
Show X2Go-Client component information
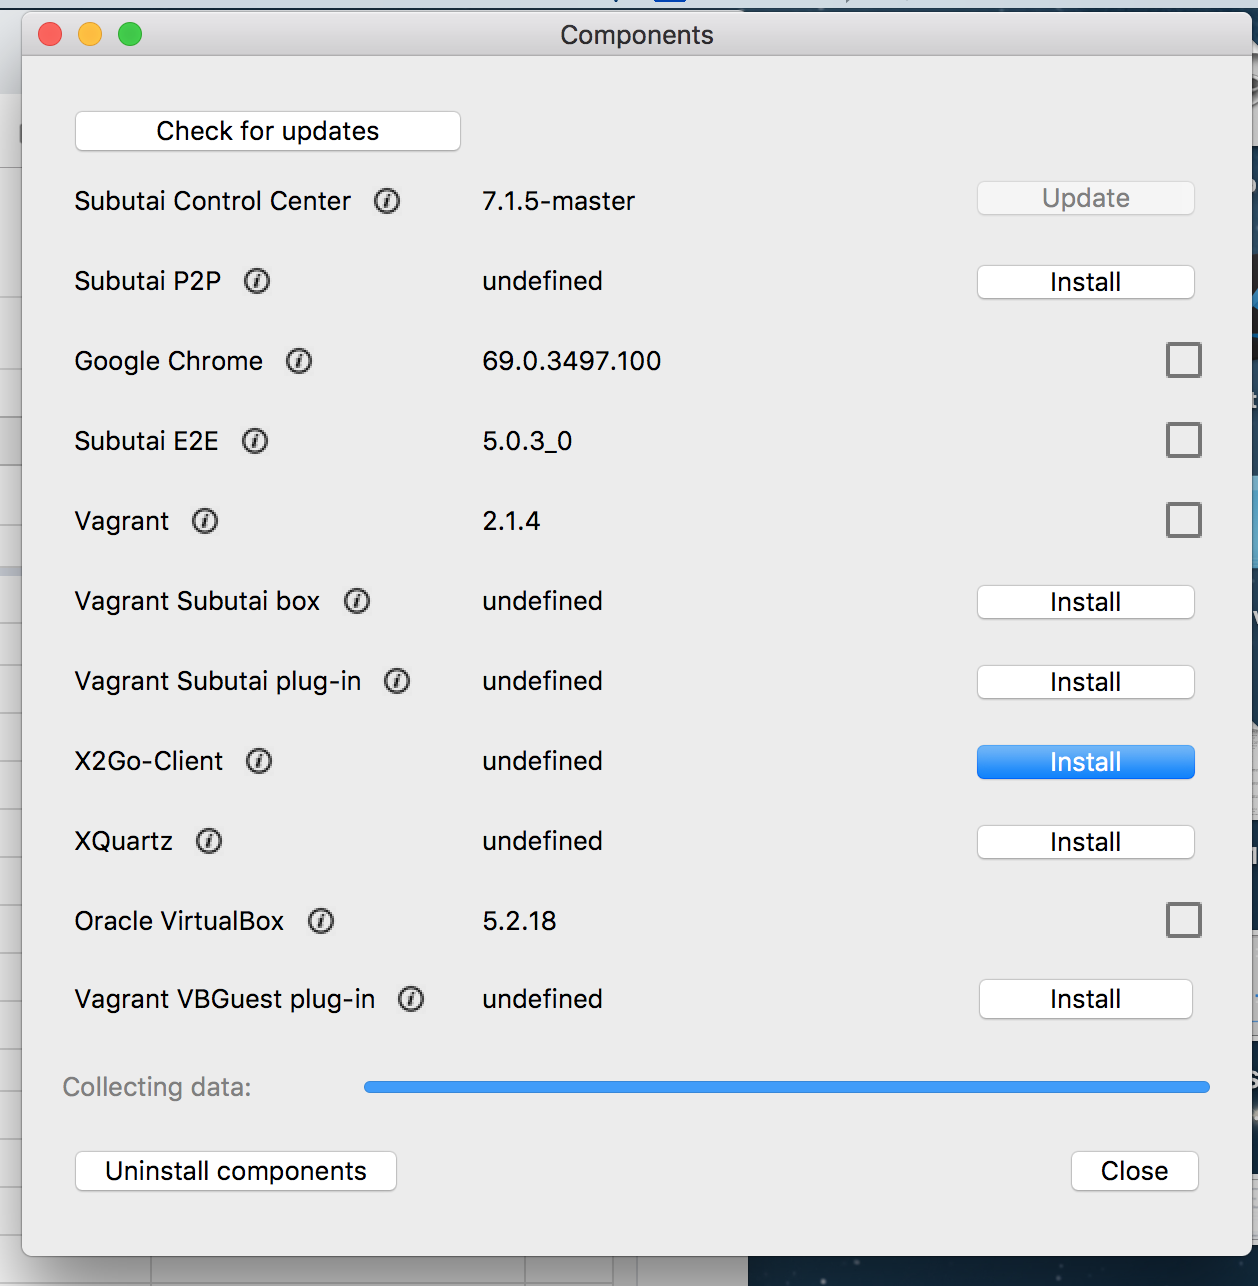click(258, 761)
